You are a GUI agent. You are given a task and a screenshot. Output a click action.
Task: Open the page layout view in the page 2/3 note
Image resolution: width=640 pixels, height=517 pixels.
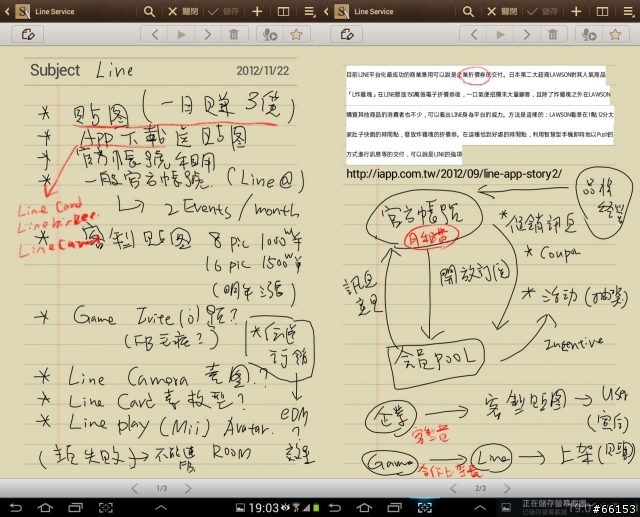pyautogui.click(x=602, y=11)
